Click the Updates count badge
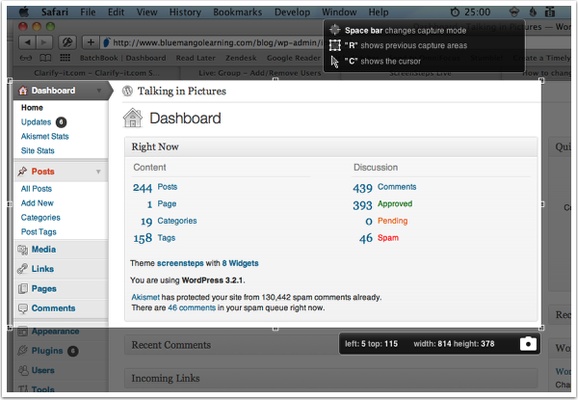Image resolution: width=578 pixels, height=400 pixels. pyautogui.click(x=61, y=122)
